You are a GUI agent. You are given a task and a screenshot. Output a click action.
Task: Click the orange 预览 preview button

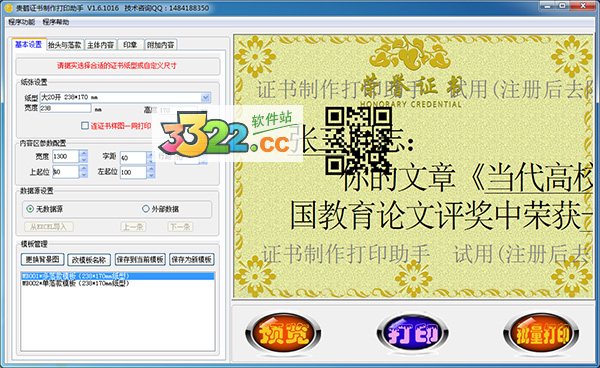(283, 334)
